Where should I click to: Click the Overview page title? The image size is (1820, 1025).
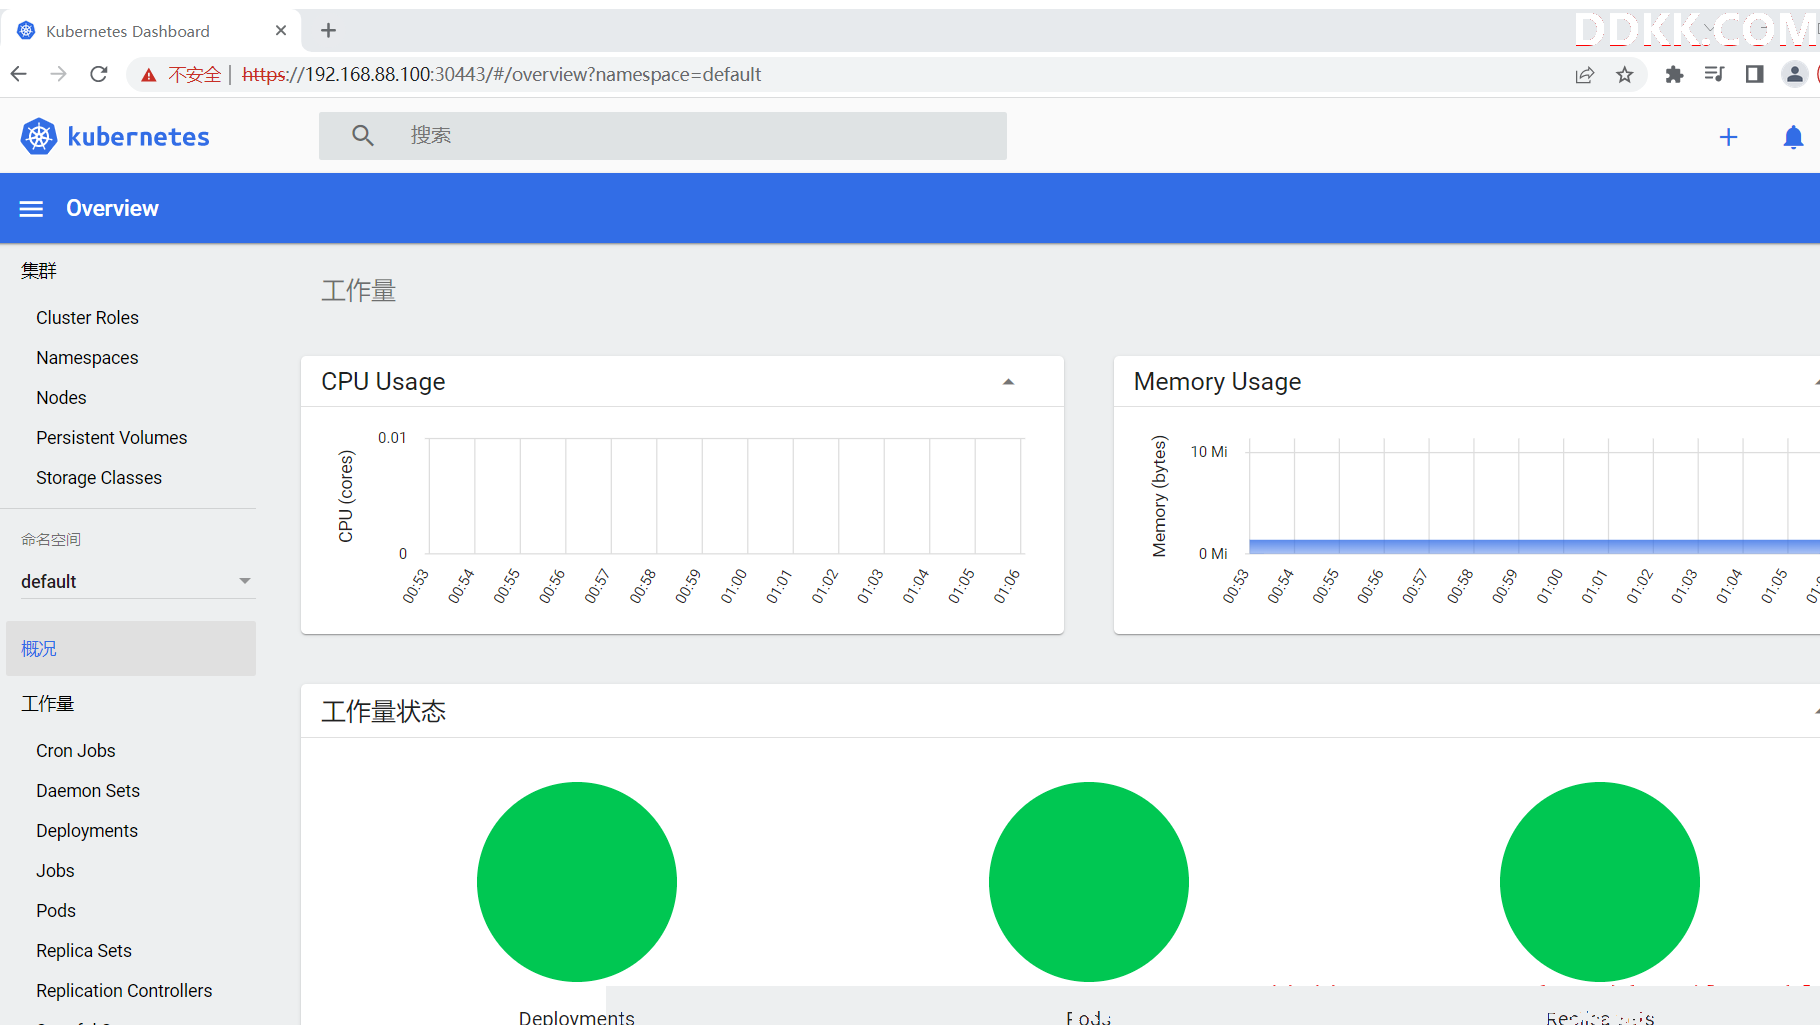(112, 208)
